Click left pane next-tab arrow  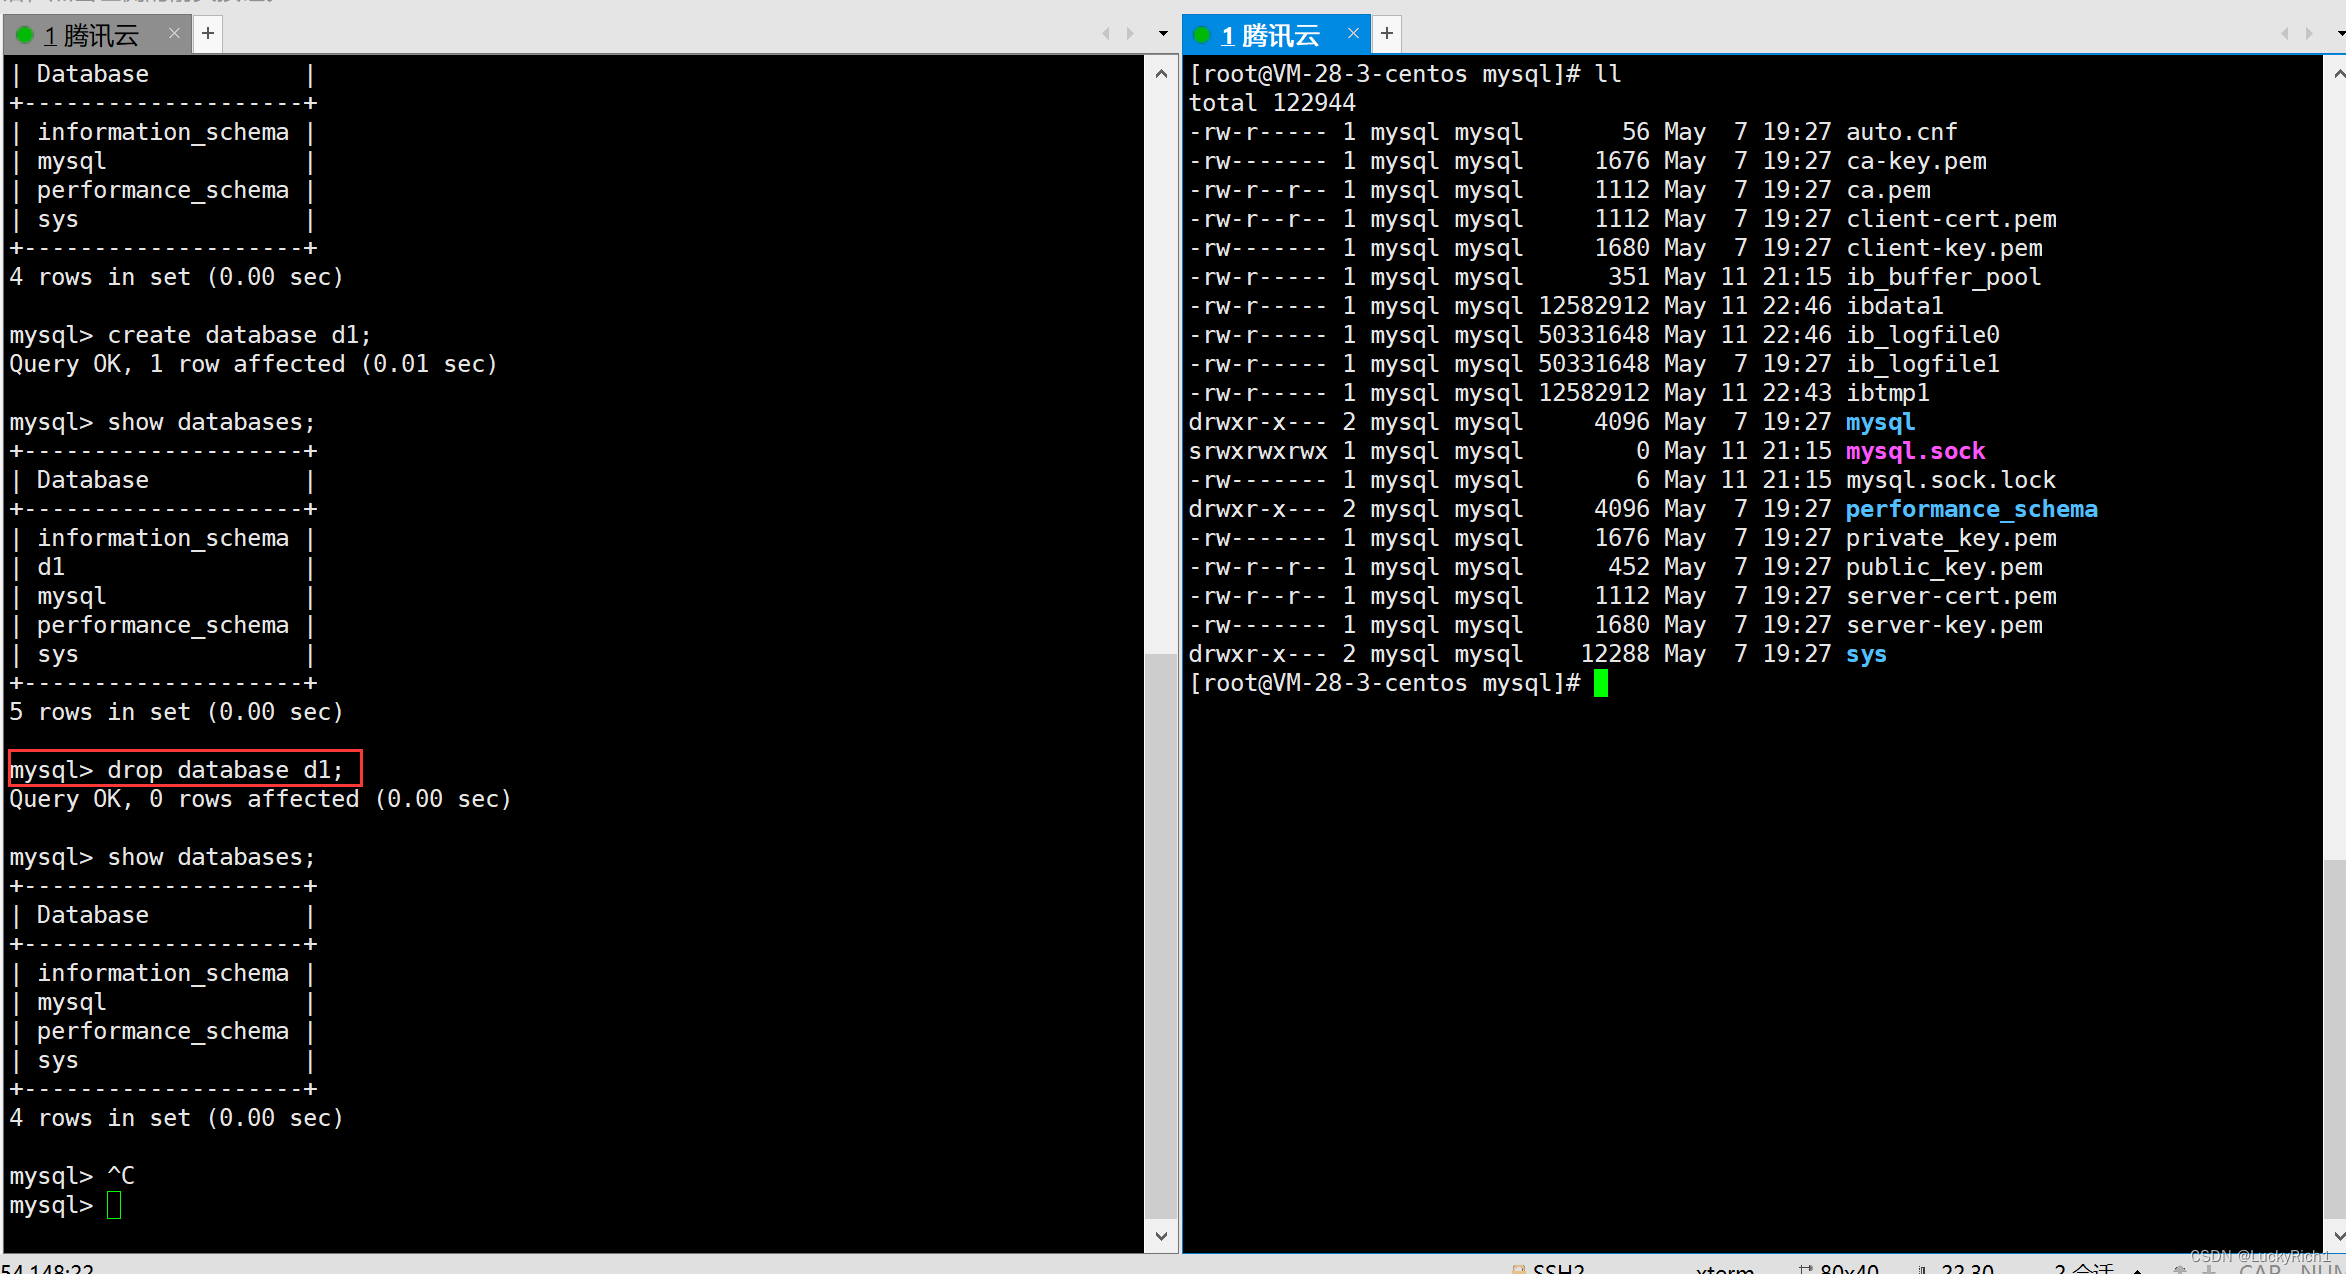1131,34
